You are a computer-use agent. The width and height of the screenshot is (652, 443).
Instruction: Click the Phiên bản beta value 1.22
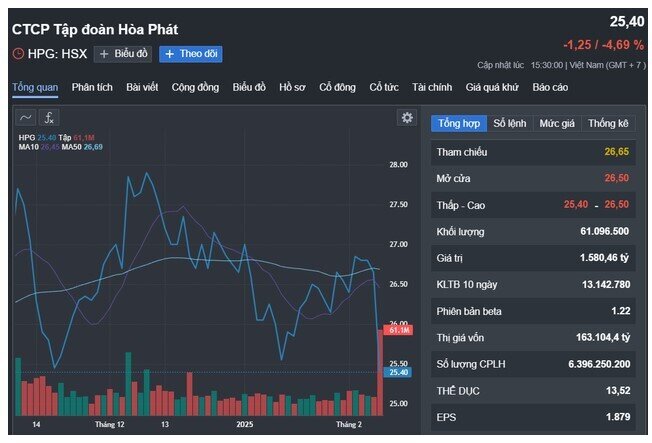(x=620, y=311)
